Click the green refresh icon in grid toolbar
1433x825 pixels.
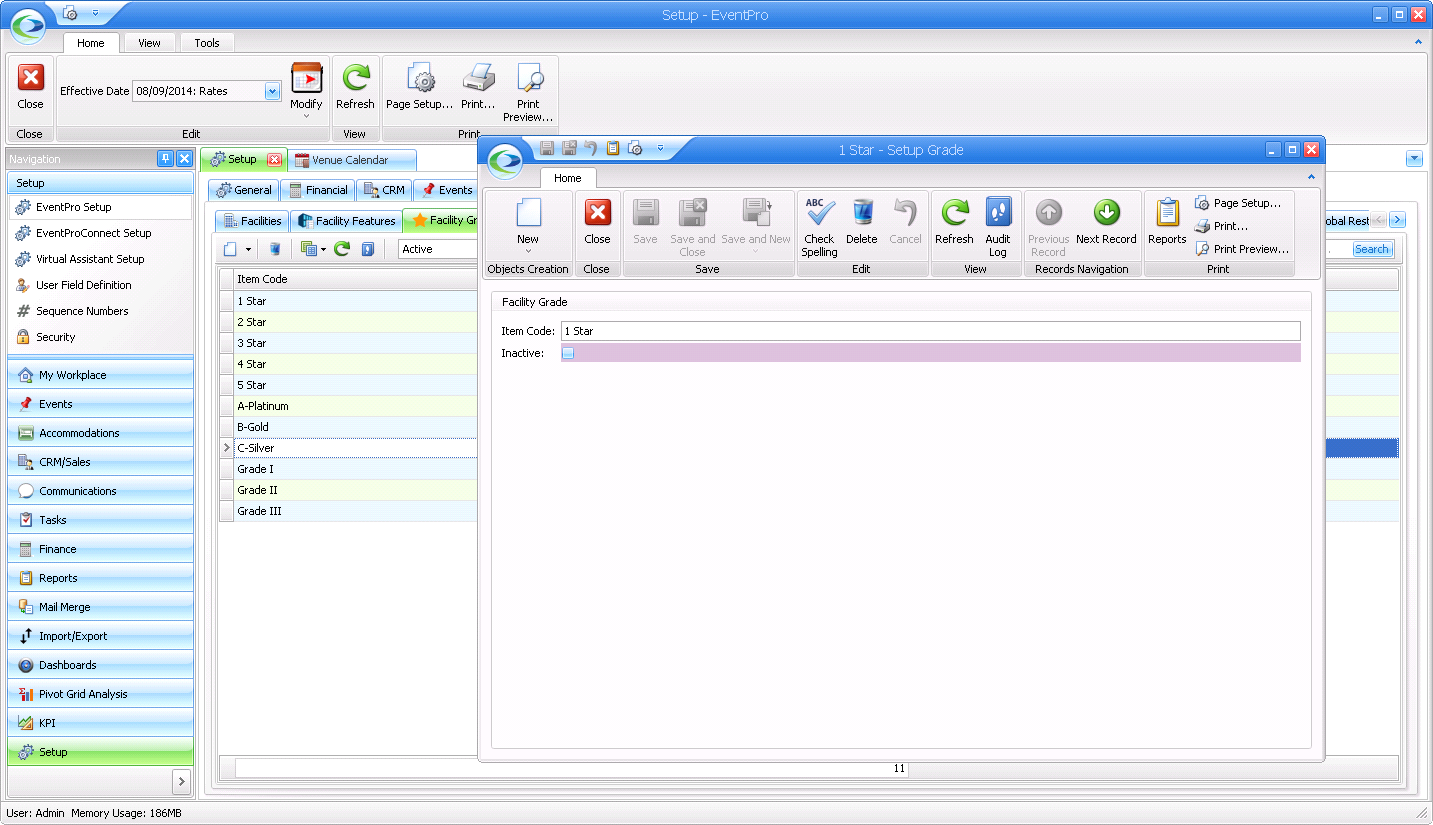[342, 249]
